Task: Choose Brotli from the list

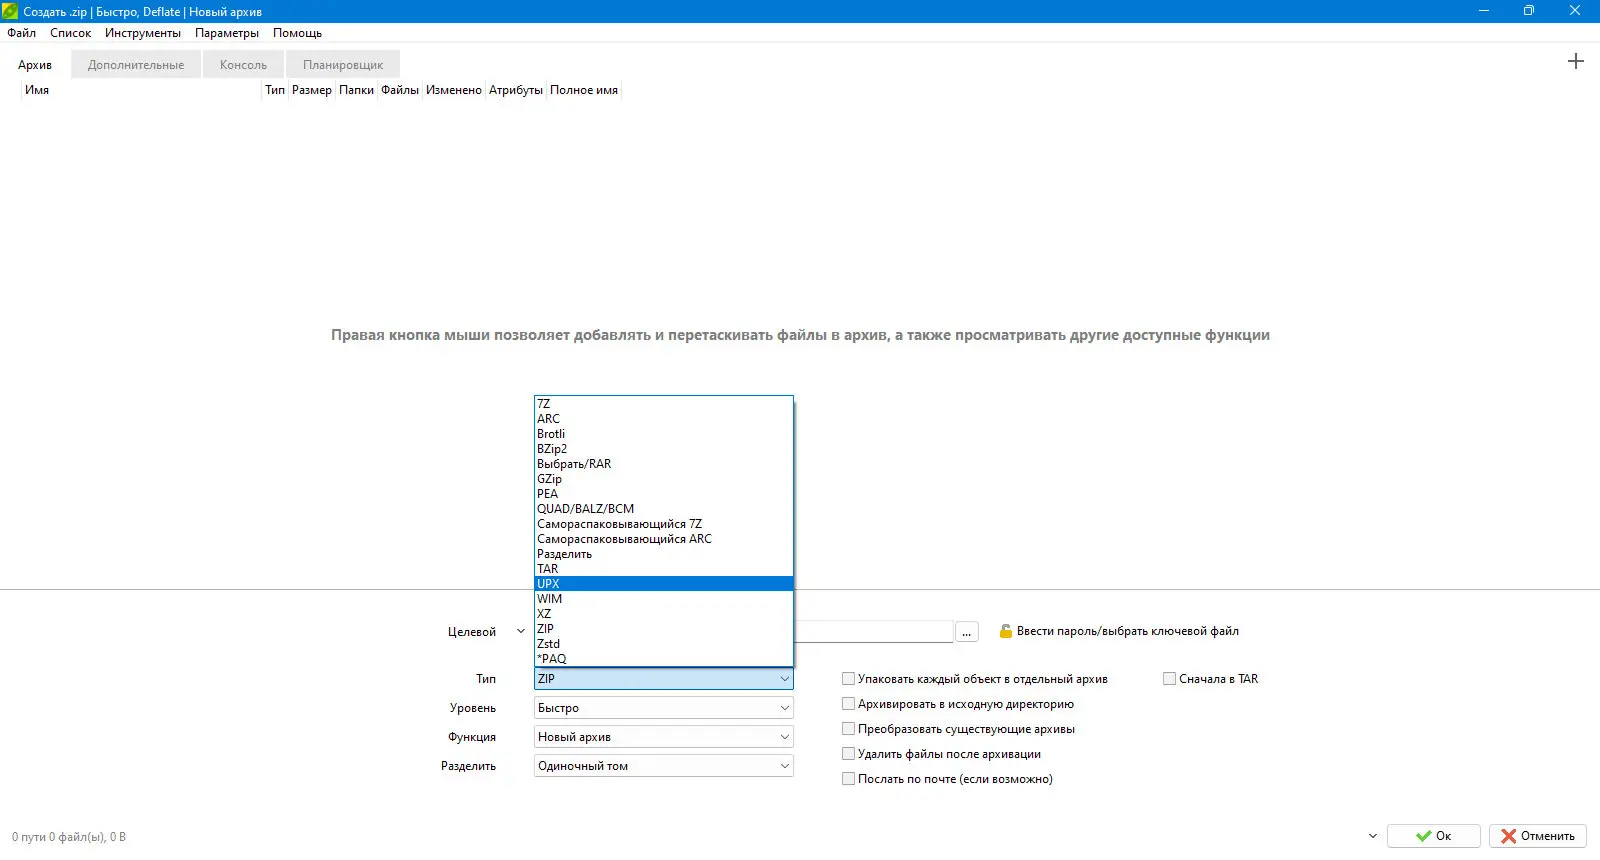Action: point(664,434)
